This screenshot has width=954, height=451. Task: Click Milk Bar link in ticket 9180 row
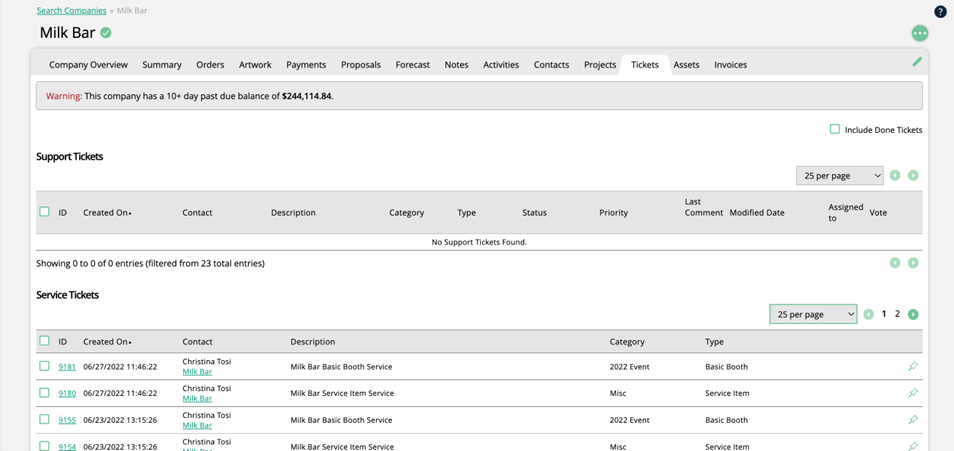coord(197,399)
